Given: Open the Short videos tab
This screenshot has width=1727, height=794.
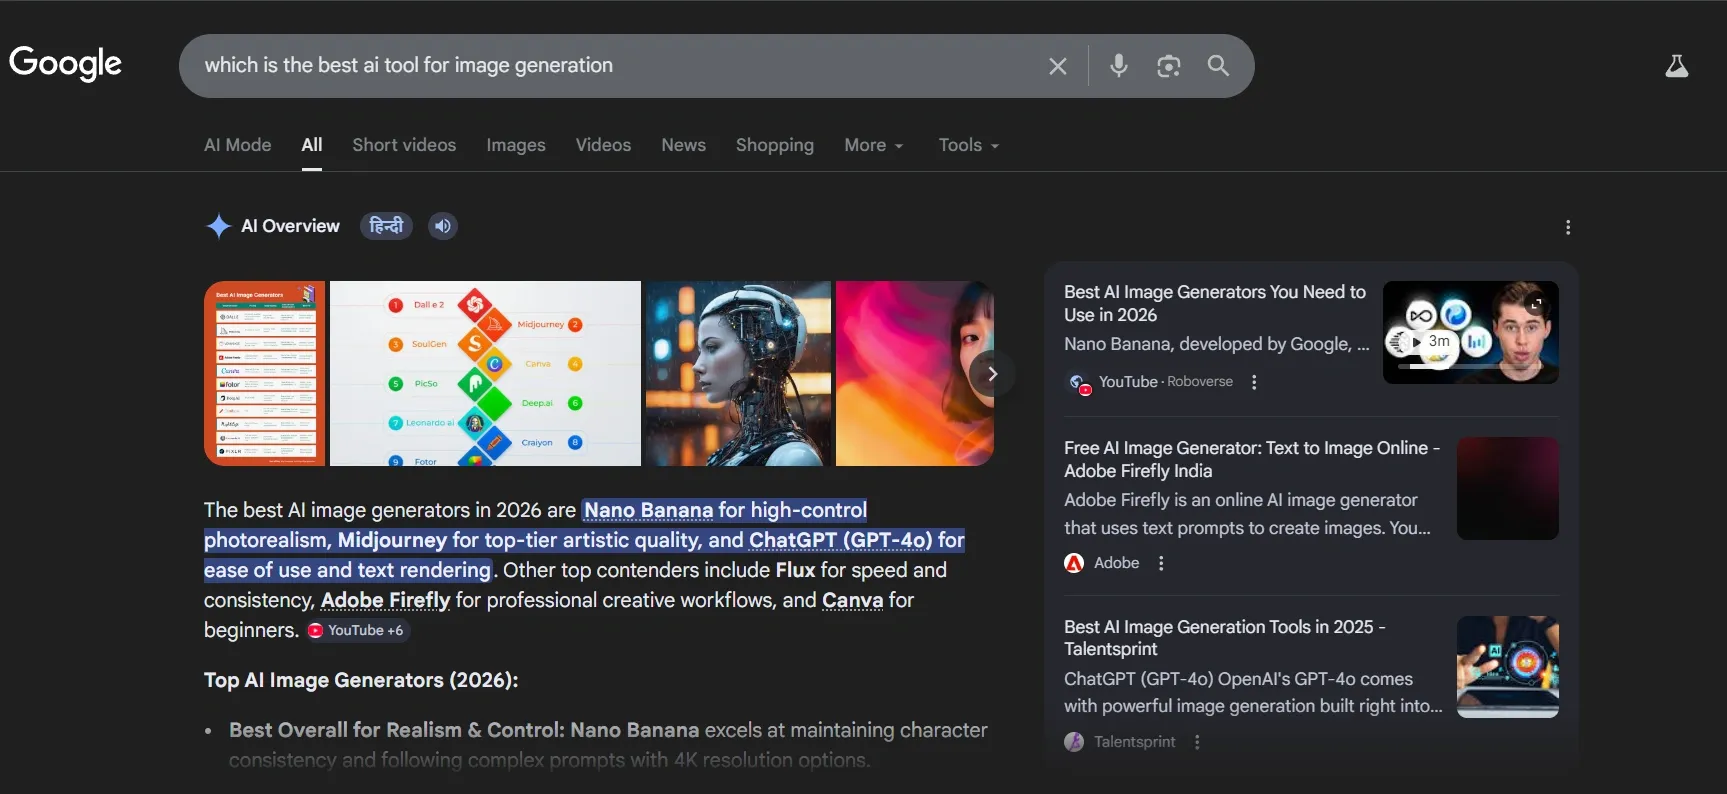Looking at the screenshot, I should [404, 145].
